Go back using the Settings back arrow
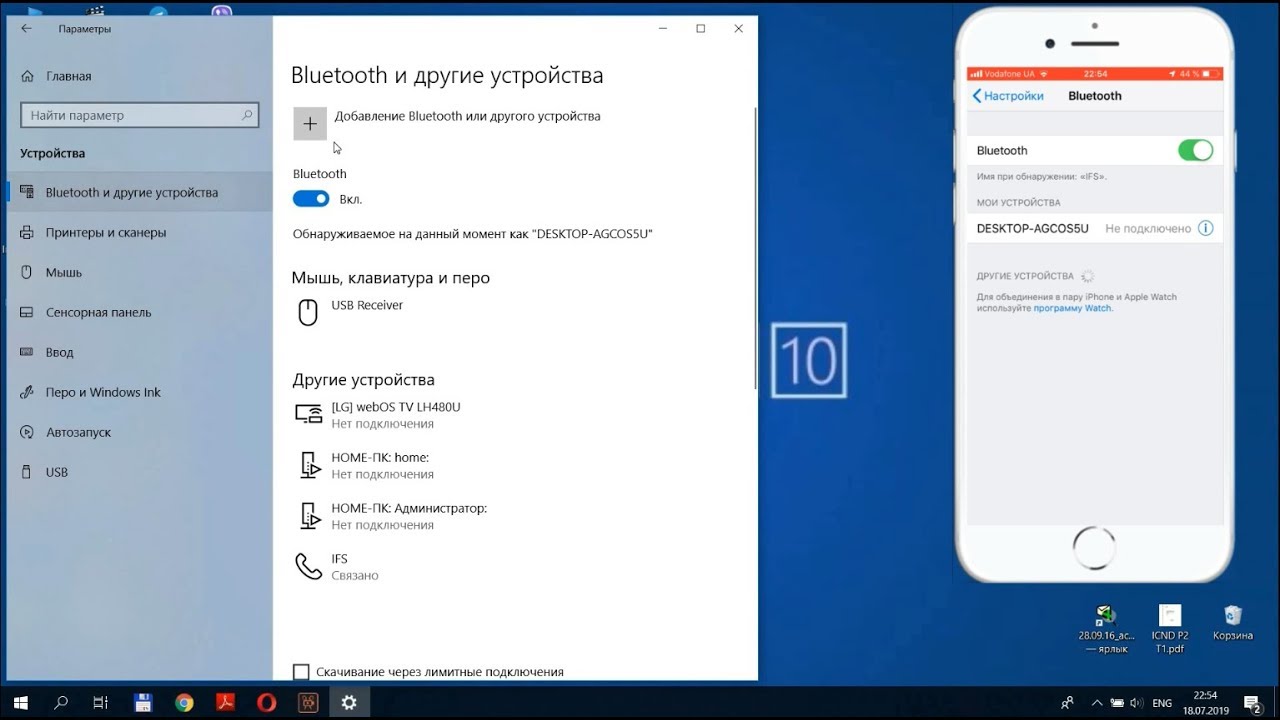1280x720 pixels. 26,29
